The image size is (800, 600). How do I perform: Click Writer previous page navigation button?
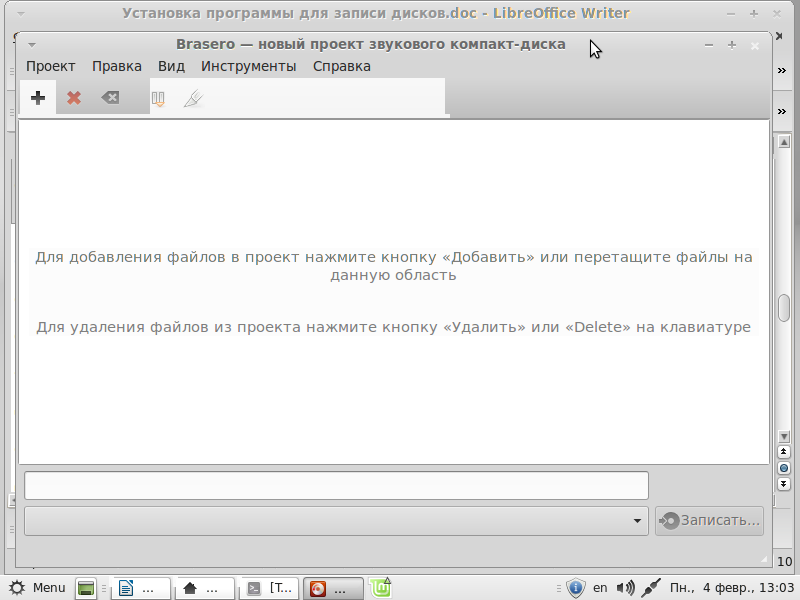(784, 452)
